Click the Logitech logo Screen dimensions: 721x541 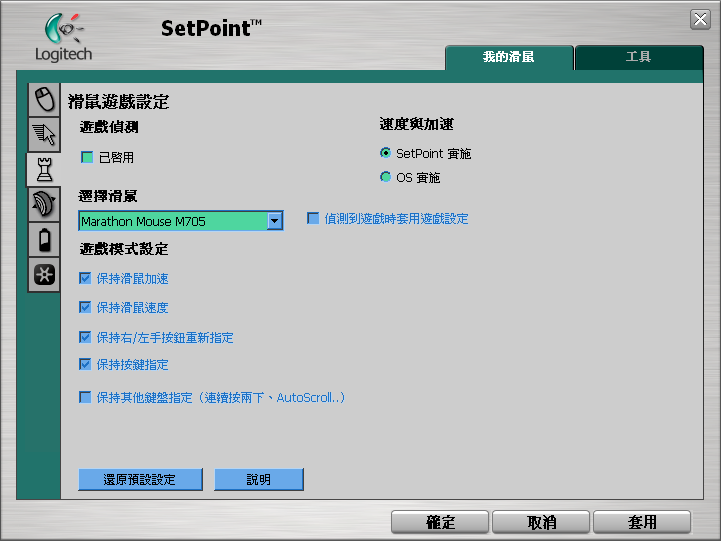click(63, 37)
